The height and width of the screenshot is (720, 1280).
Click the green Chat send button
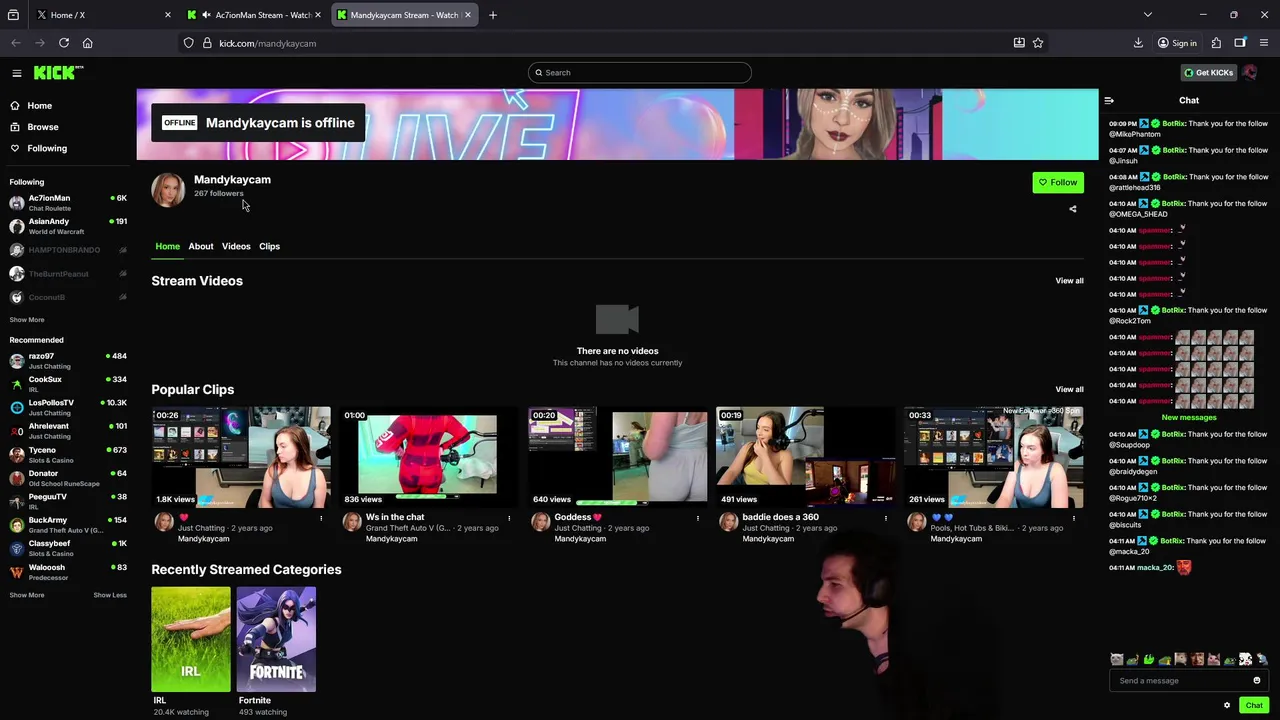point(1254,705)
